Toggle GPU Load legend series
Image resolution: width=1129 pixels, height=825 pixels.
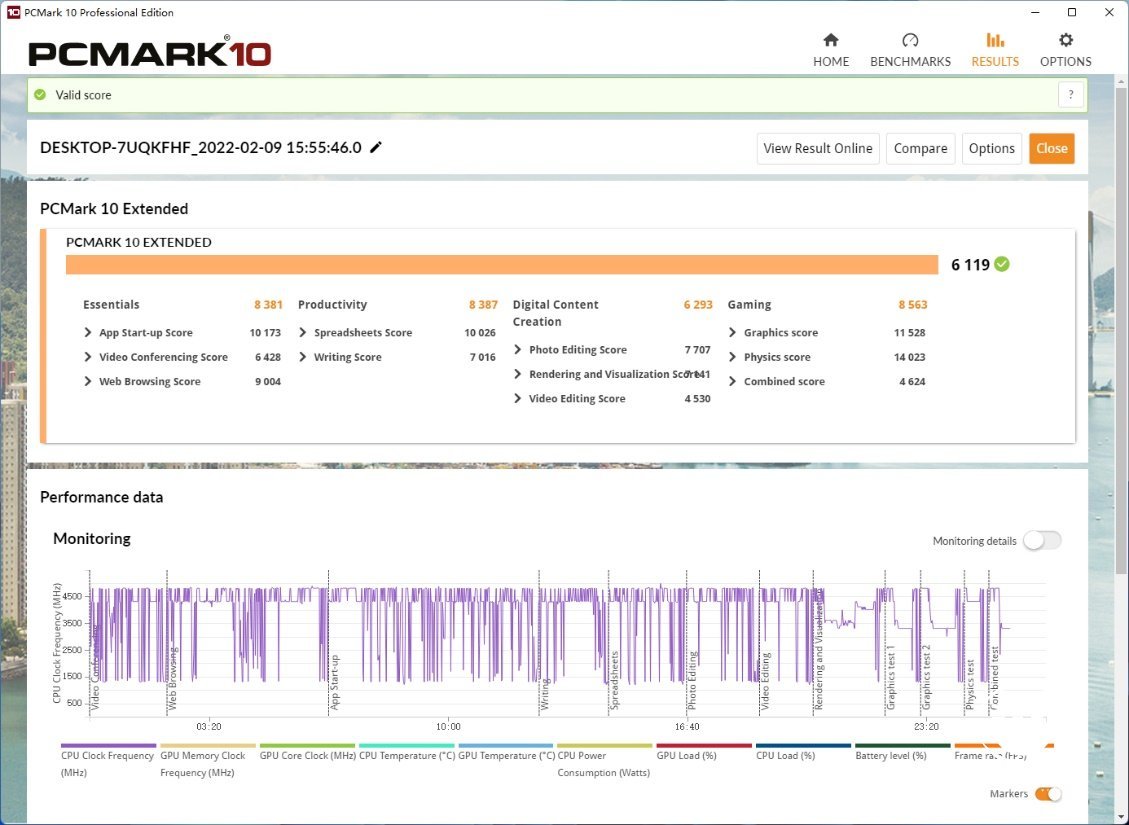coord(703,754)
